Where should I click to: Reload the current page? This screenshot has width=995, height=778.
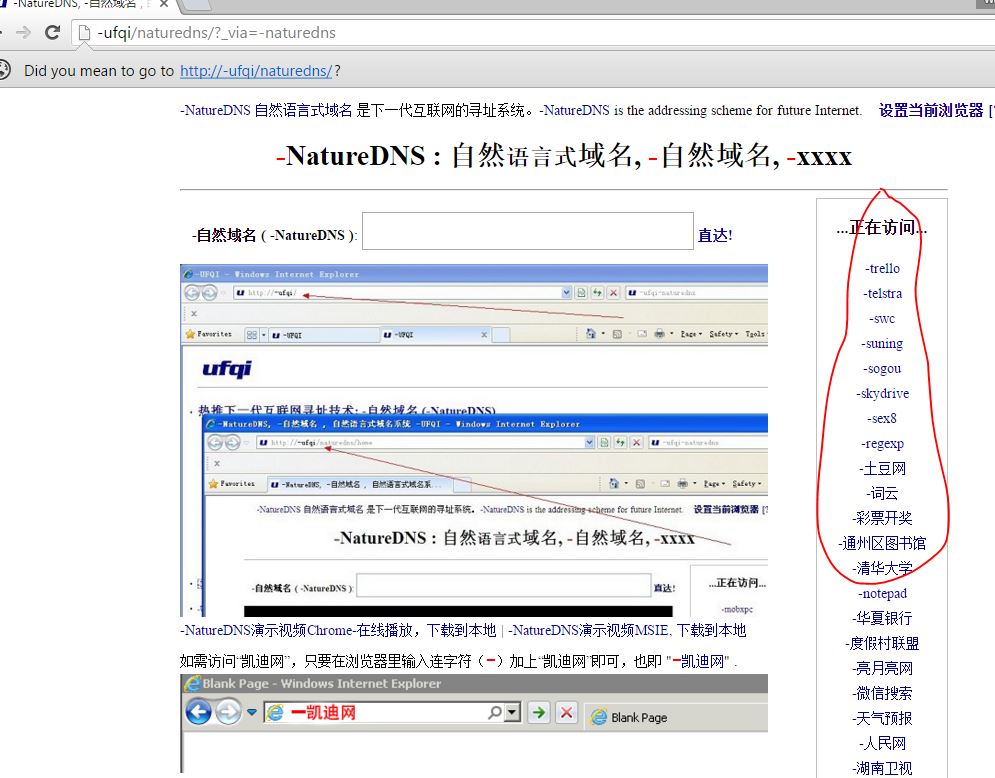pos(51,31)
